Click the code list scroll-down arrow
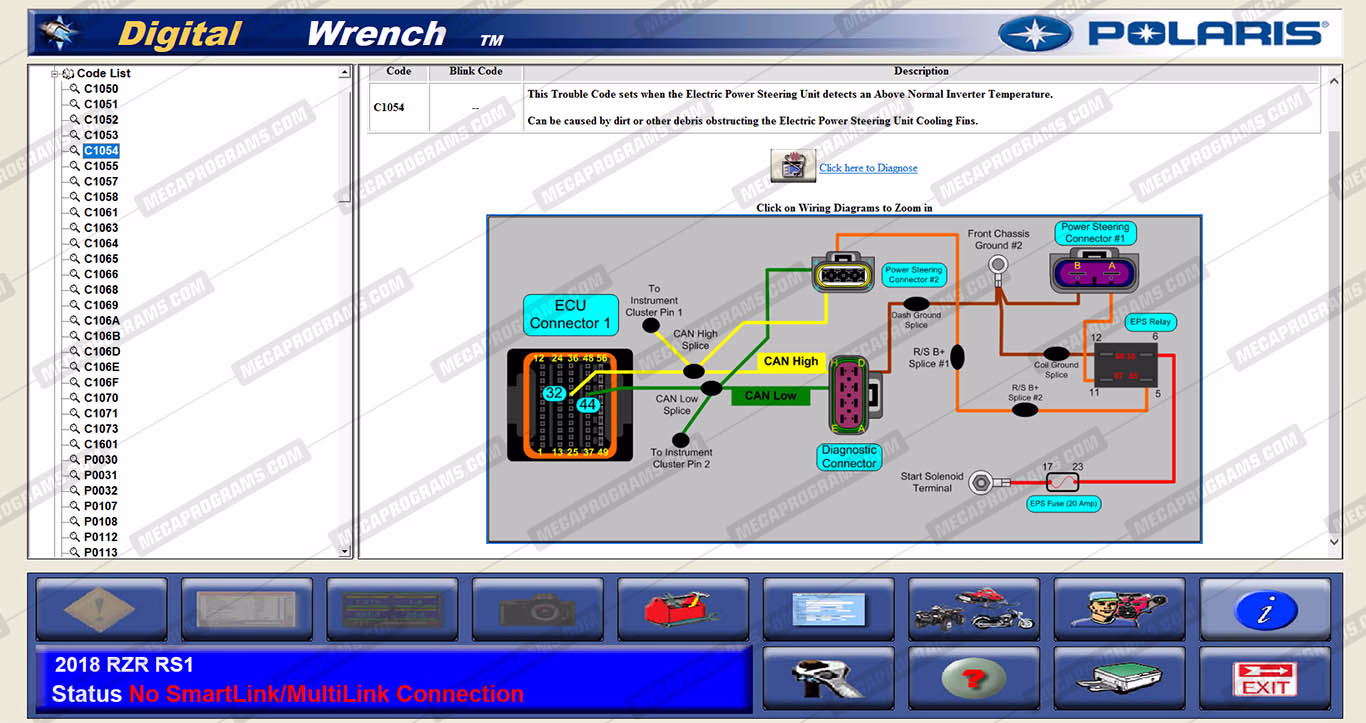 345,551
